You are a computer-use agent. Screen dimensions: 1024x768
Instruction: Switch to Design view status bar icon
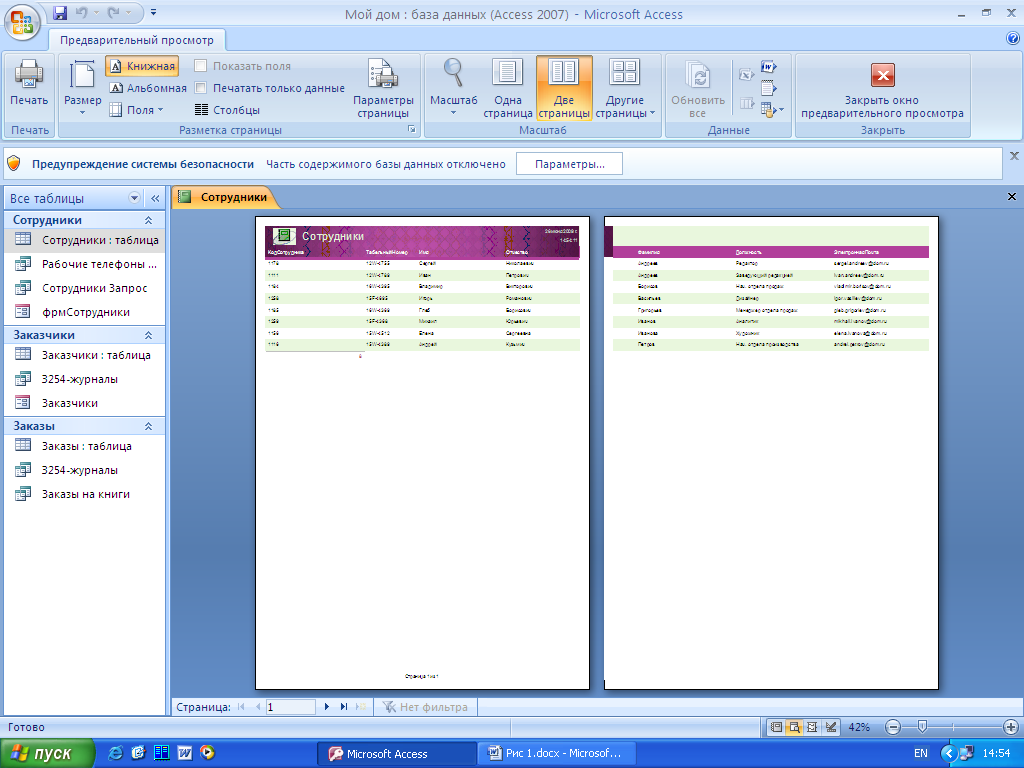[x=831, y=727]
